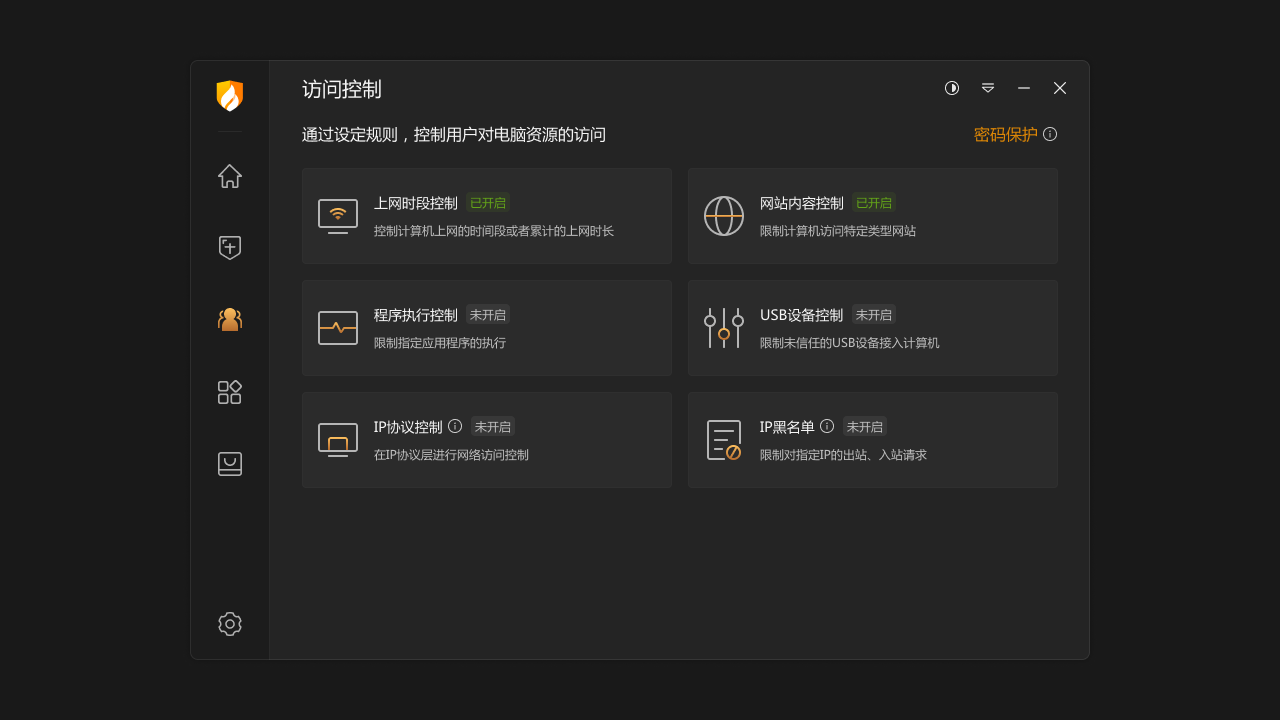Select the protection center shield icon
The height and width of the screenshot is (720, 1280).
(229, 247)
